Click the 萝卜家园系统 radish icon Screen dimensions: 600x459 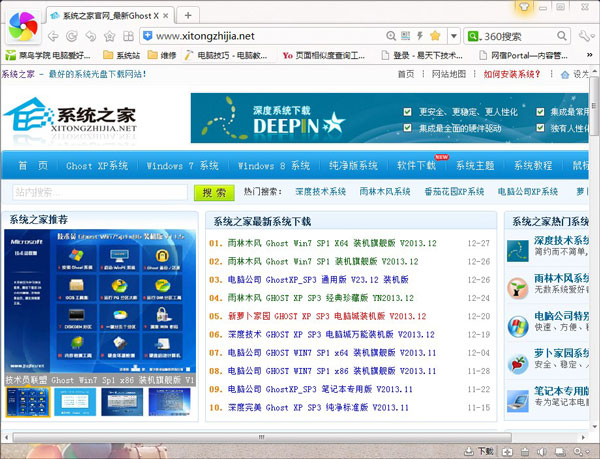point(517,364)
